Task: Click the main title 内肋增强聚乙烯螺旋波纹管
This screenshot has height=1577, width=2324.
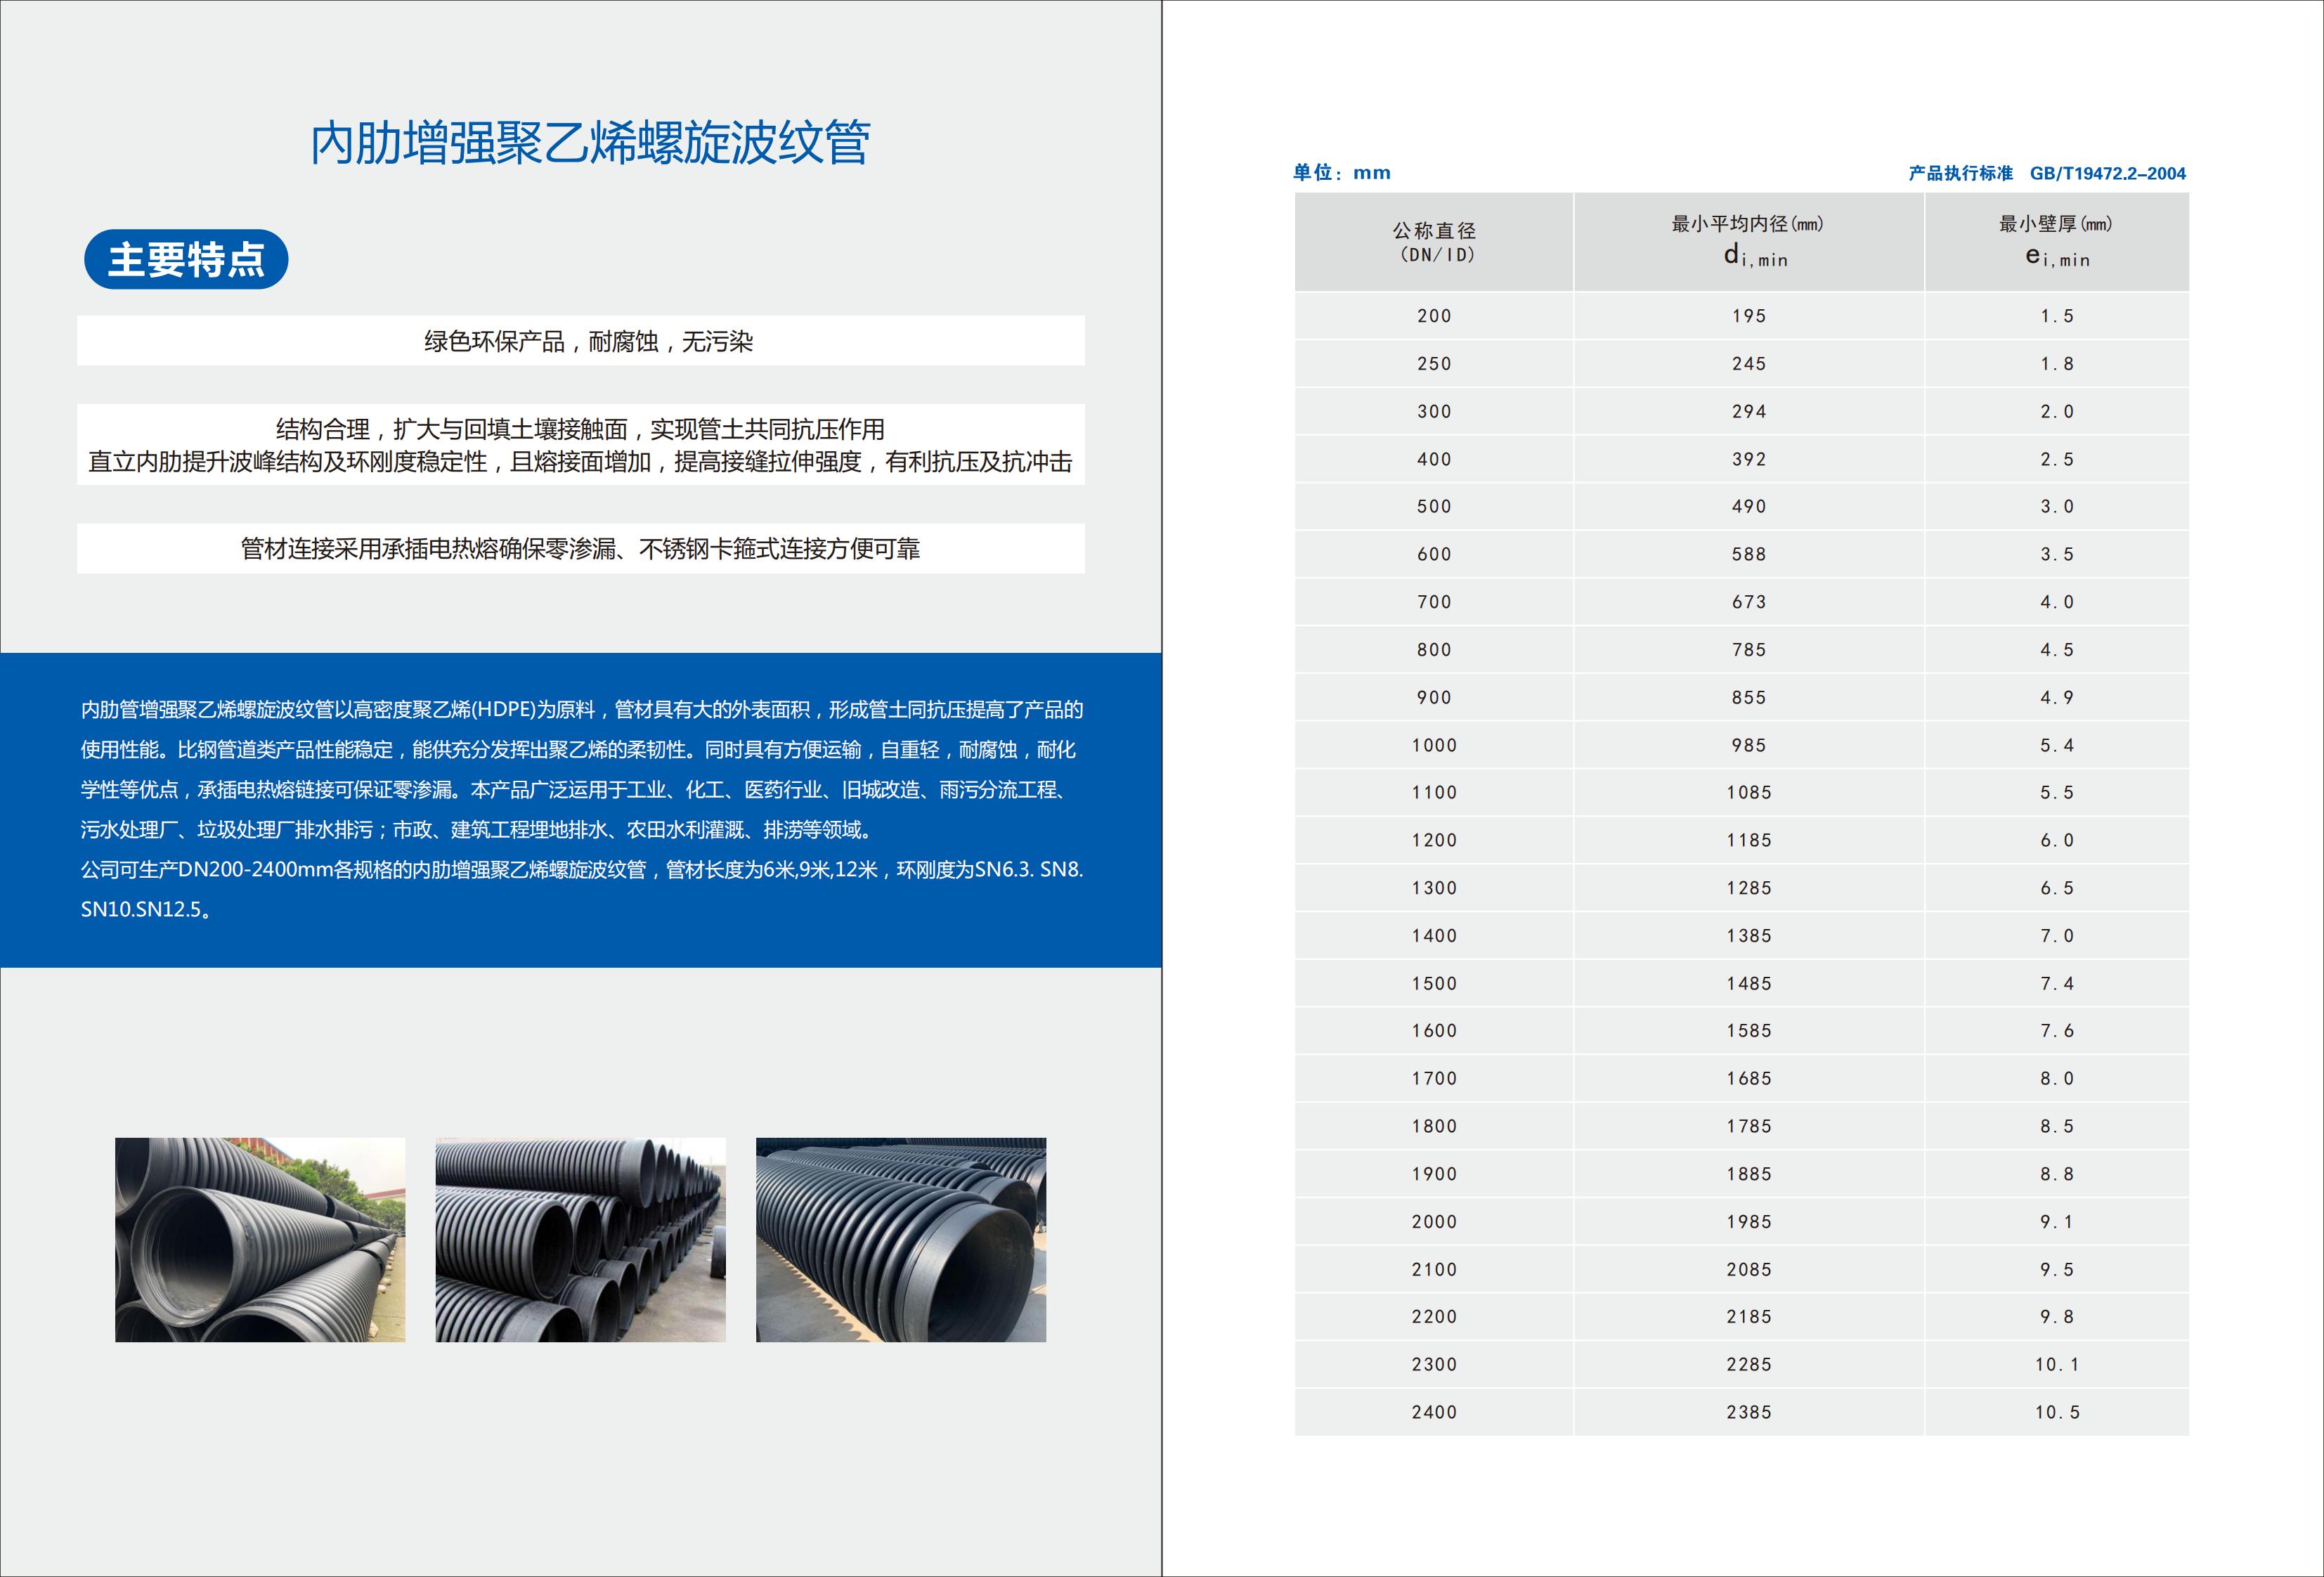Action: coord(589,143)
